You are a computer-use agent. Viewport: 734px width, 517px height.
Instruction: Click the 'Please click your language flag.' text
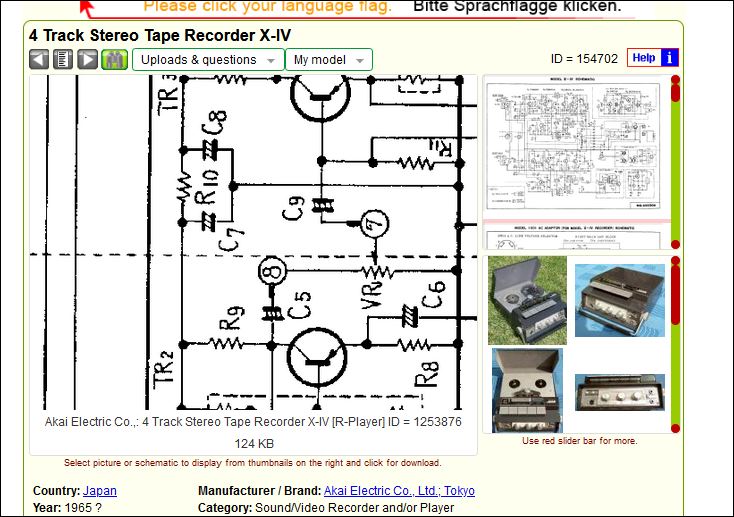267,7
